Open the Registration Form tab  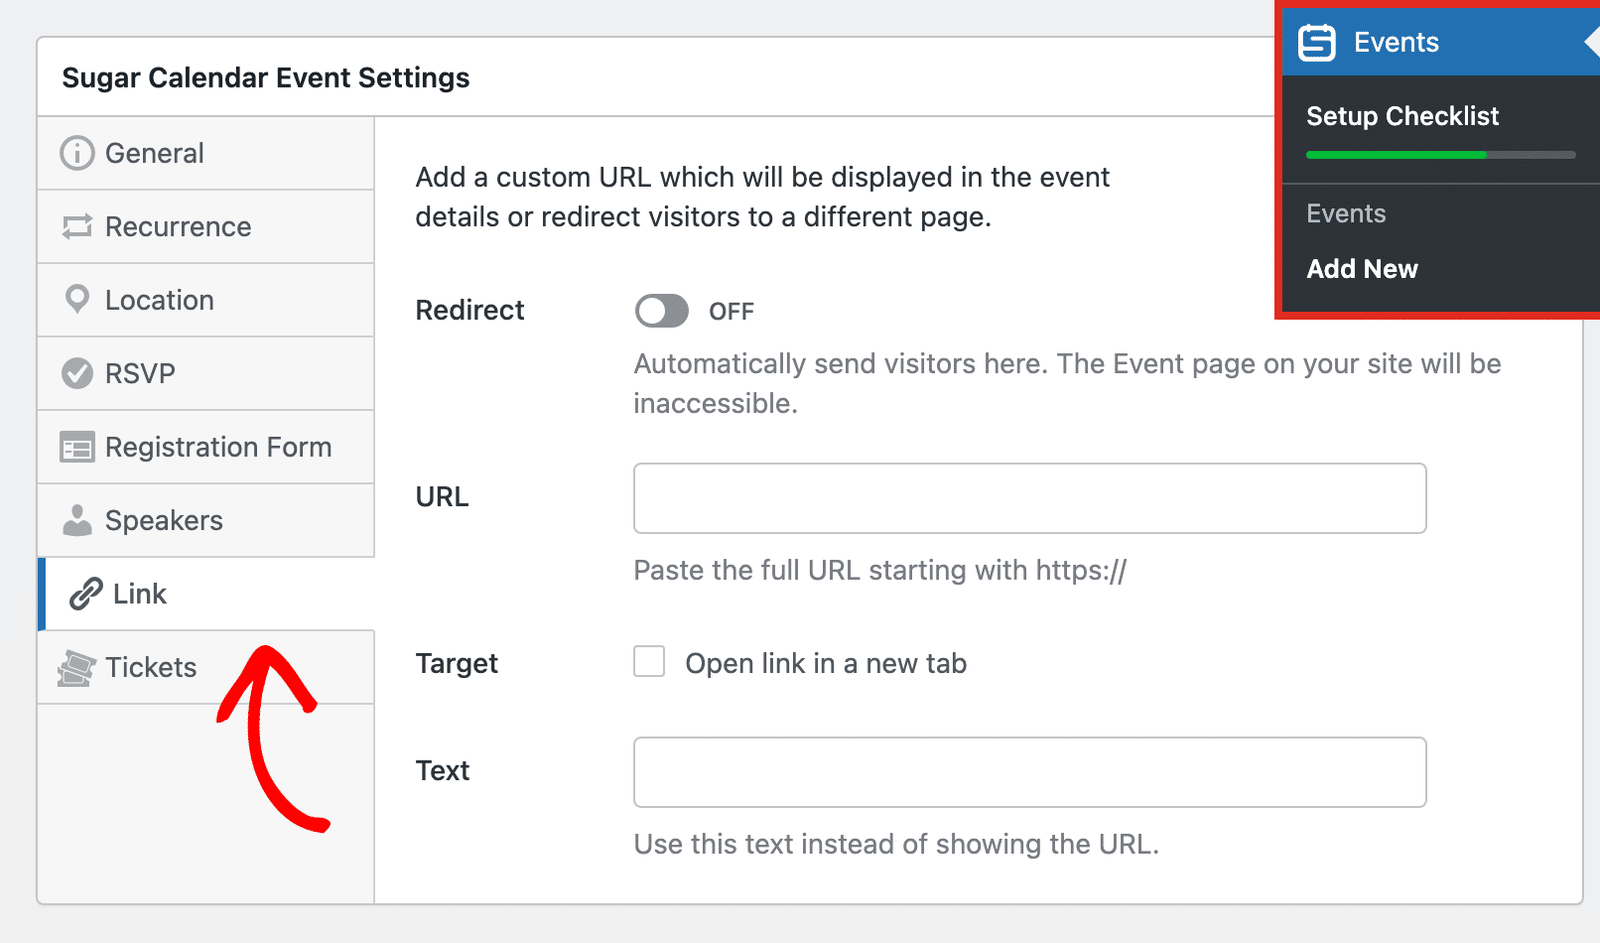[206, 447]
